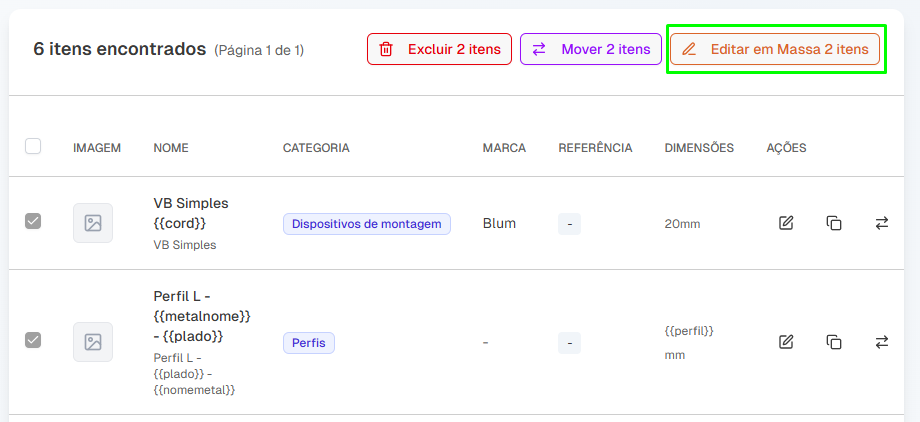Click edit icon for VB Simples row
This screenshot has width=920, height=422.
(x=786, y=223)
